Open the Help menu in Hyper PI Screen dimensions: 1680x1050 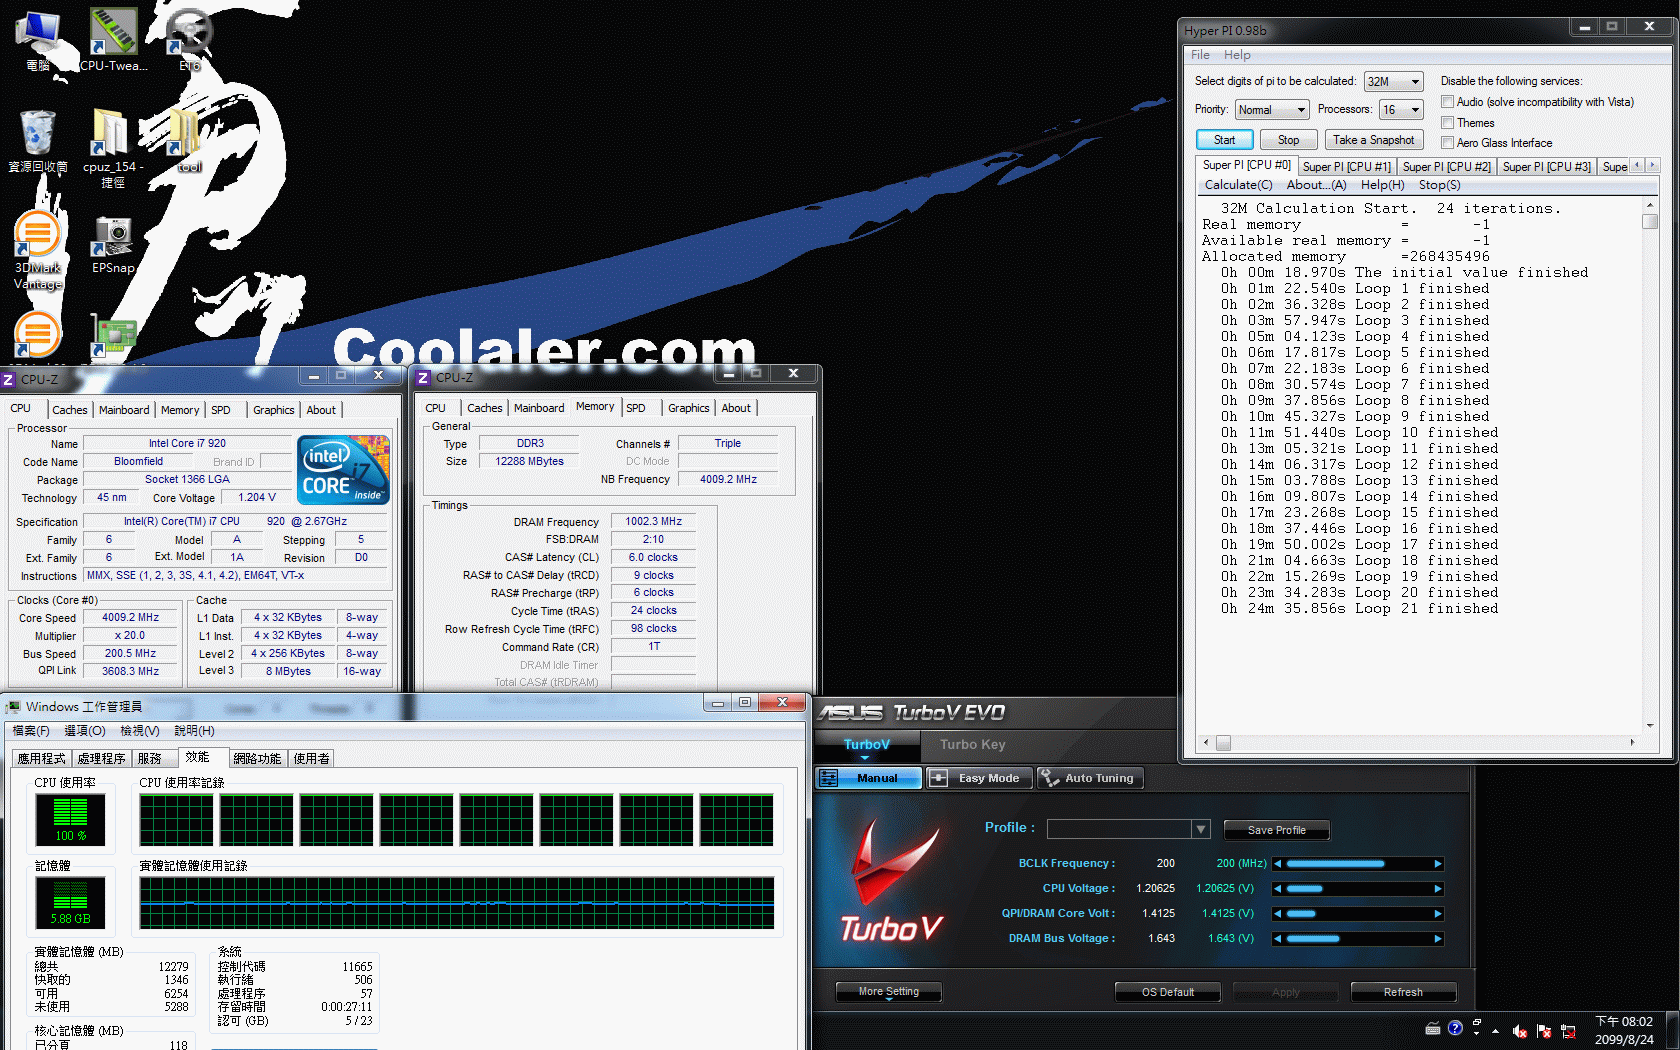[x=1237, y=55]
